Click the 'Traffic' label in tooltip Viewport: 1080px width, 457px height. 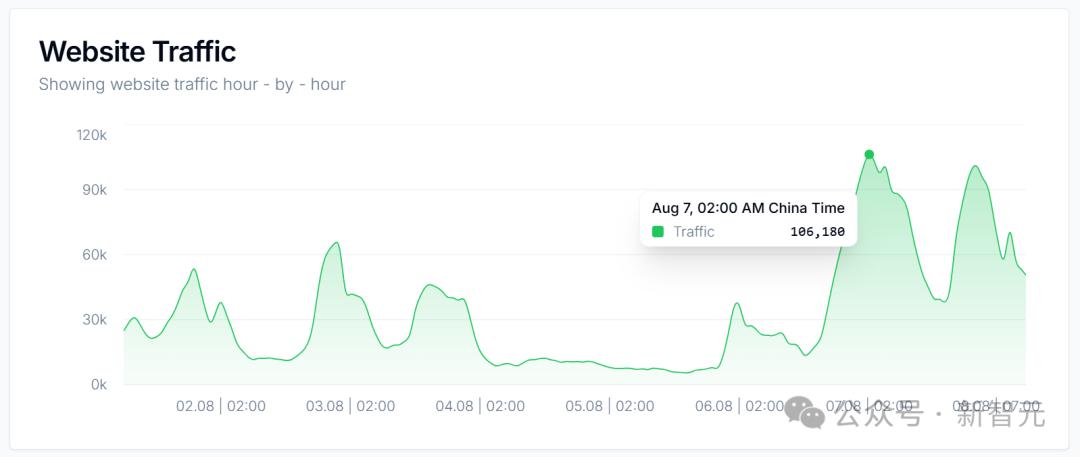click(x=694, y=232)
